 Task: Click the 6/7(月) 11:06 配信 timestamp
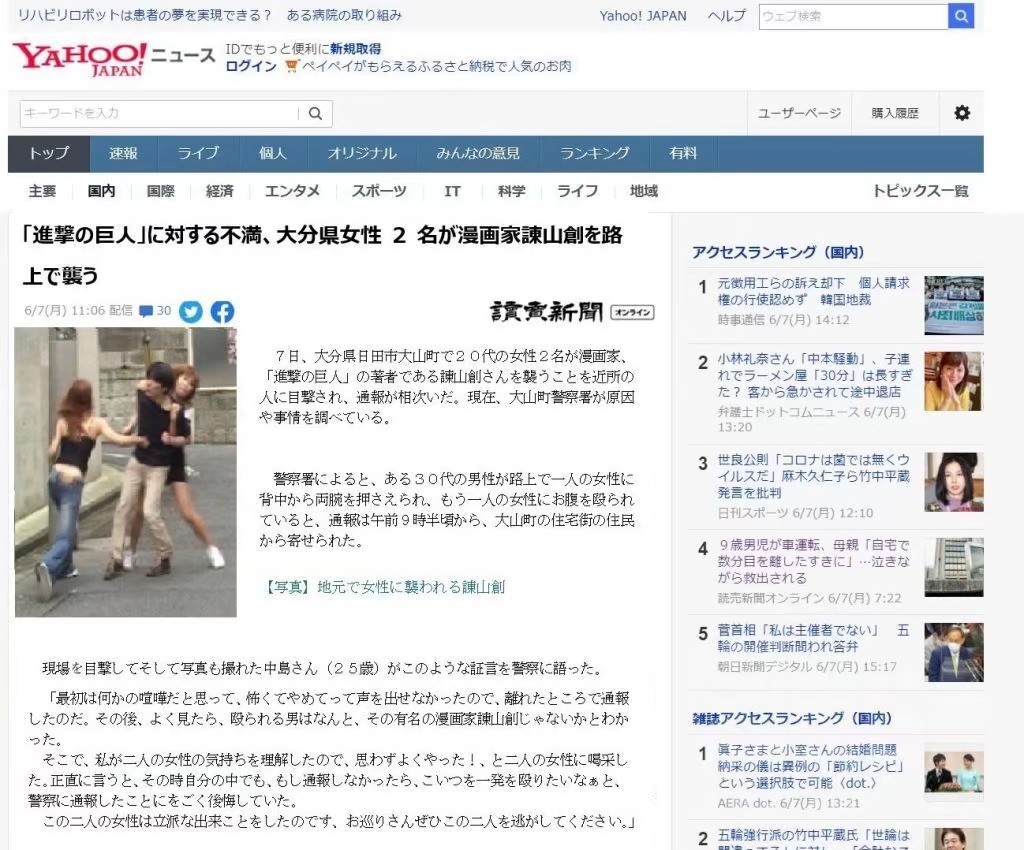click(78, 311)
